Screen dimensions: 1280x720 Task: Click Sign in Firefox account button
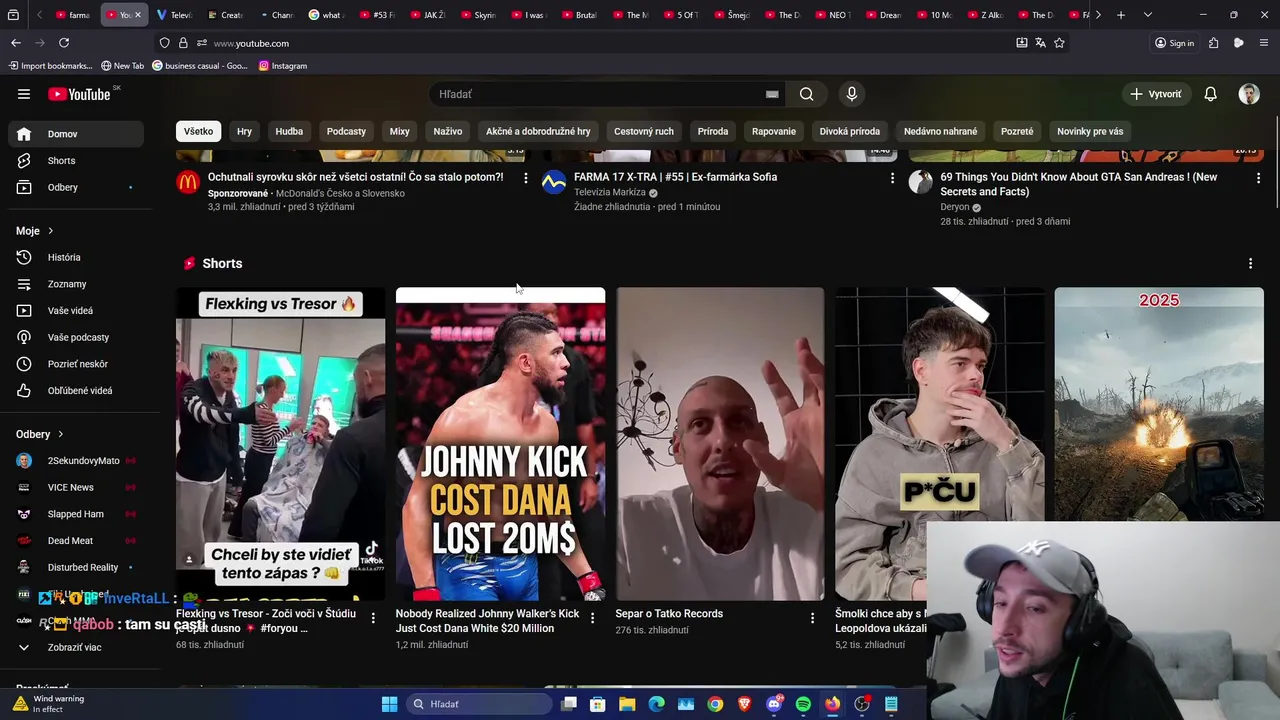click(1175, 43)
